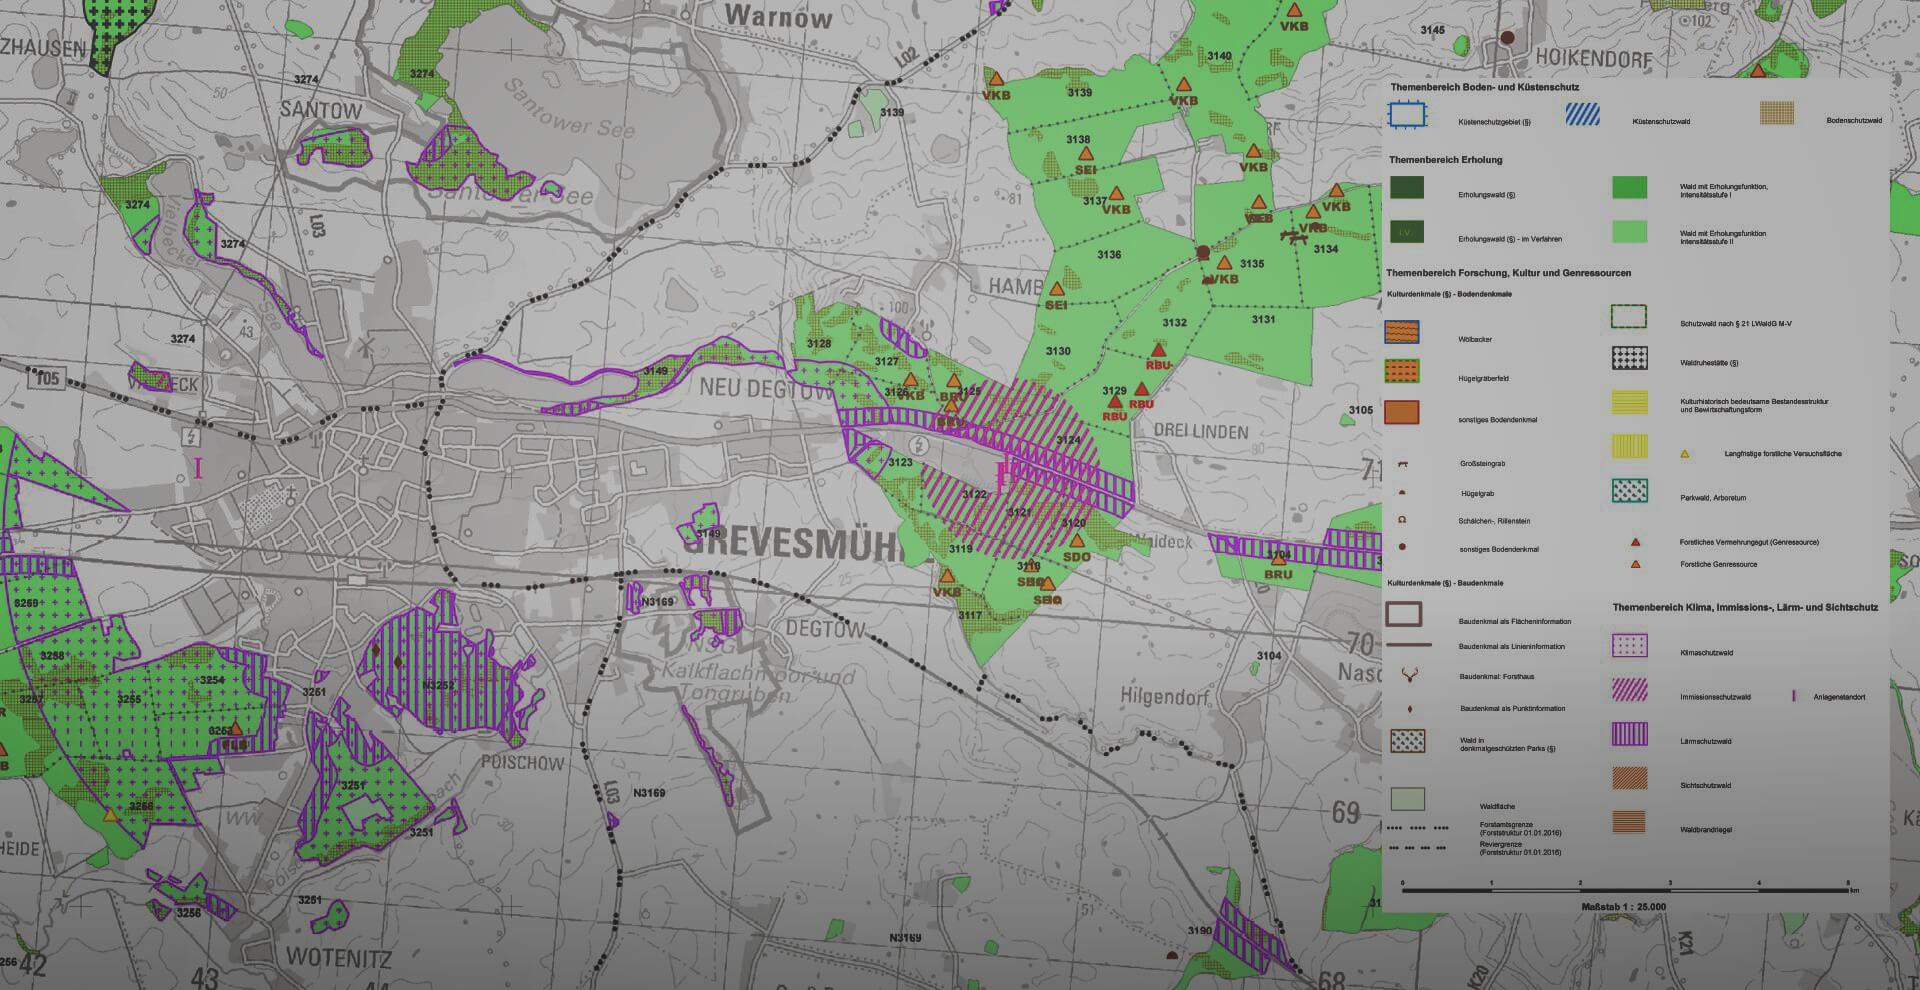Select the Immissionsschutzwald magenta-hatched legend symbol
This screenshot has height=990, width=1920.
point(1629,689)
